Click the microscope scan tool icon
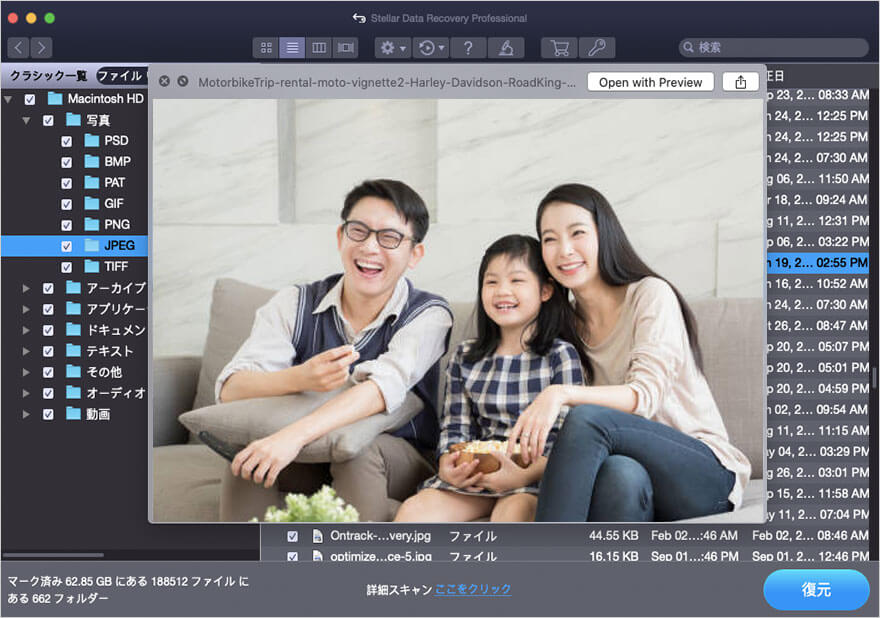The image size is (880, 618). 507,47
